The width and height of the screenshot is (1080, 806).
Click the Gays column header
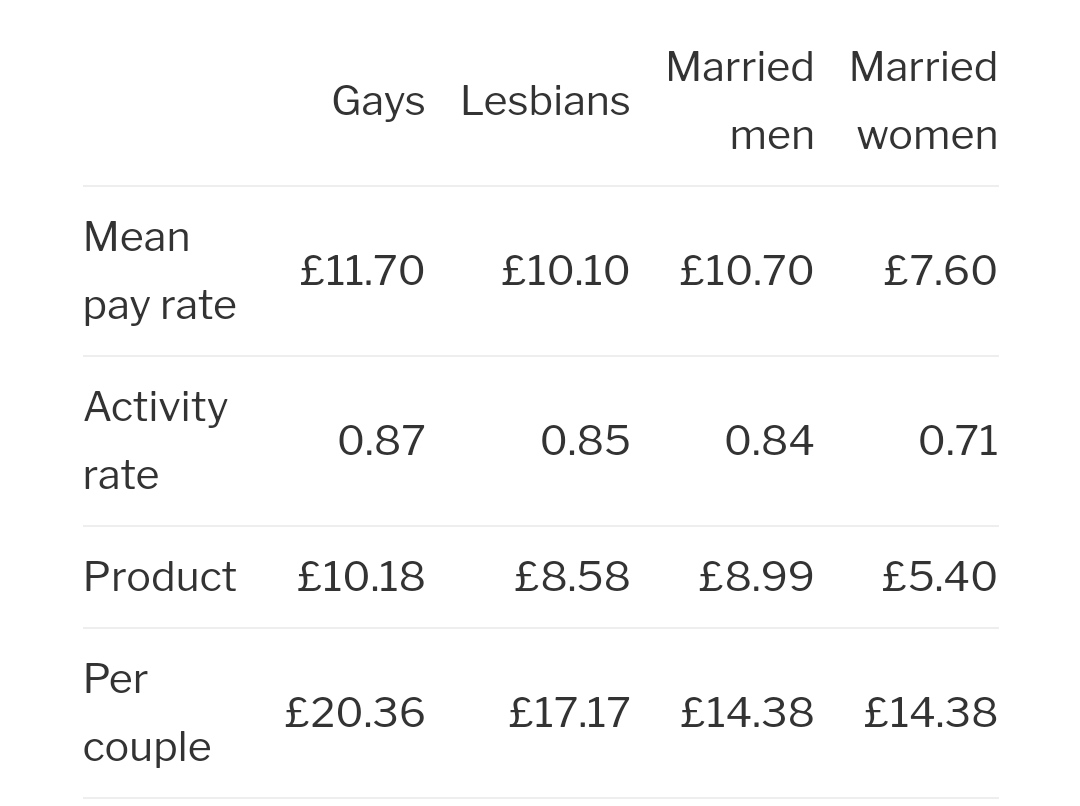pos(378,101)
